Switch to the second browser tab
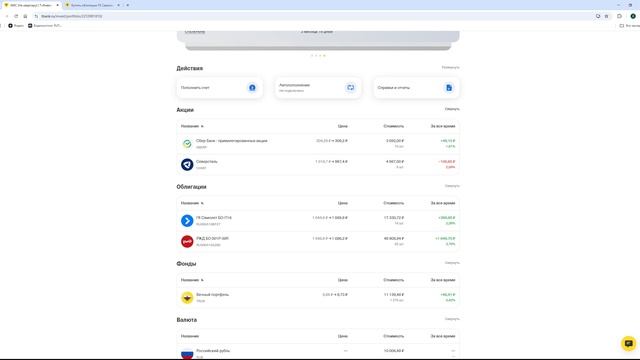 click(x=93, y=5)
